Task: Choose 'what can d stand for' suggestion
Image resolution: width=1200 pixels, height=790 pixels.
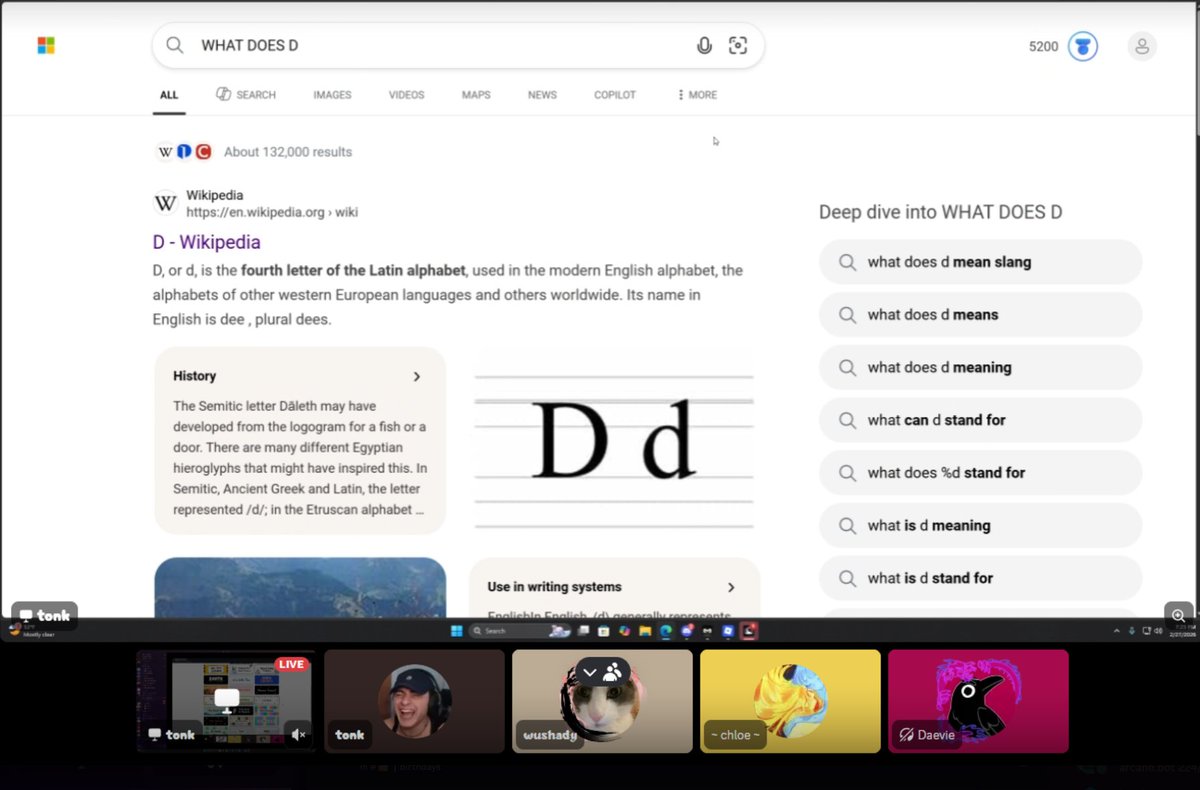Action: pyautogui.click(x=980, y=420)
